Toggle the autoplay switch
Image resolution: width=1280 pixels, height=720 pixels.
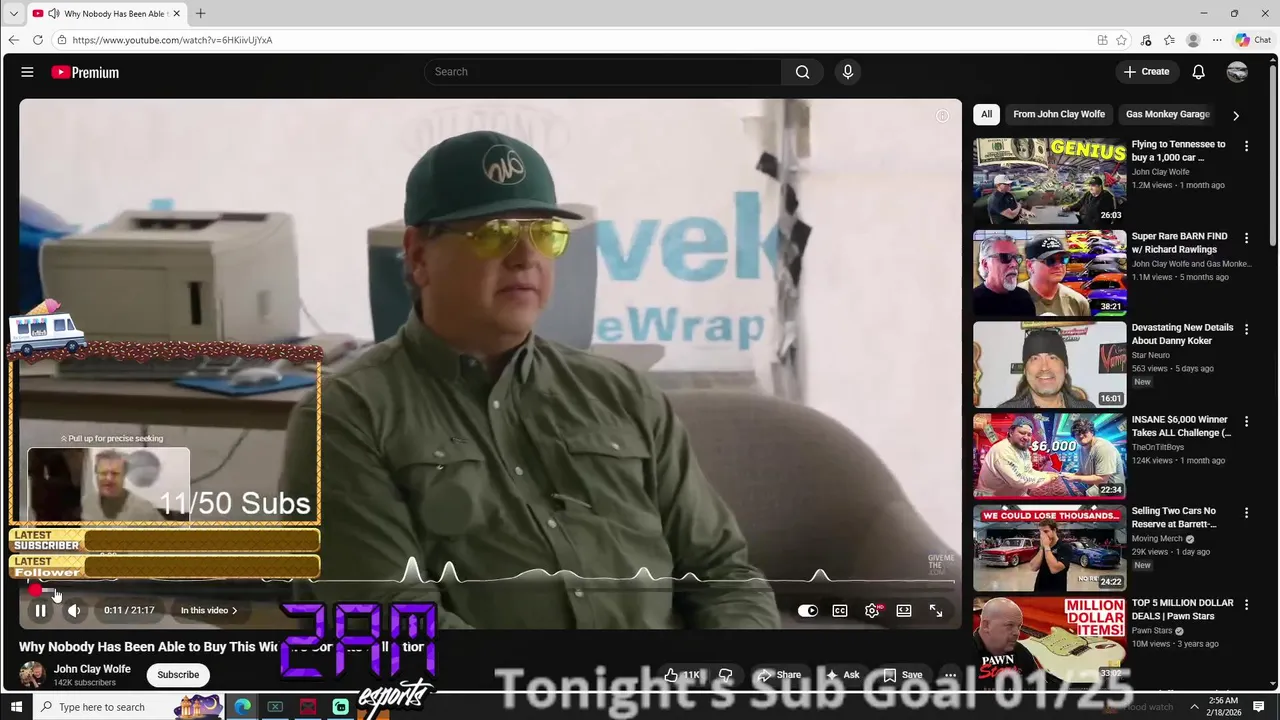coord(808,610)
